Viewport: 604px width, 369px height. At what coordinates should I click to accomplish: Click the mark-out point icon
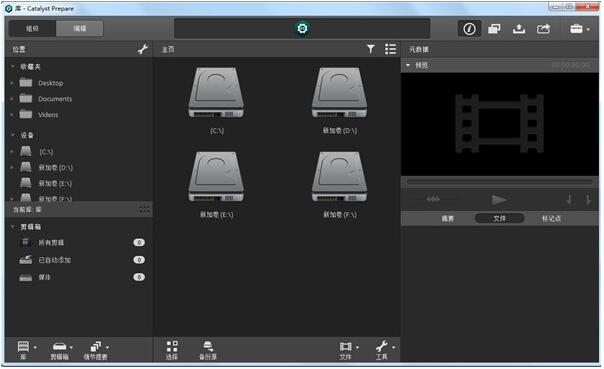pos(588,200)
